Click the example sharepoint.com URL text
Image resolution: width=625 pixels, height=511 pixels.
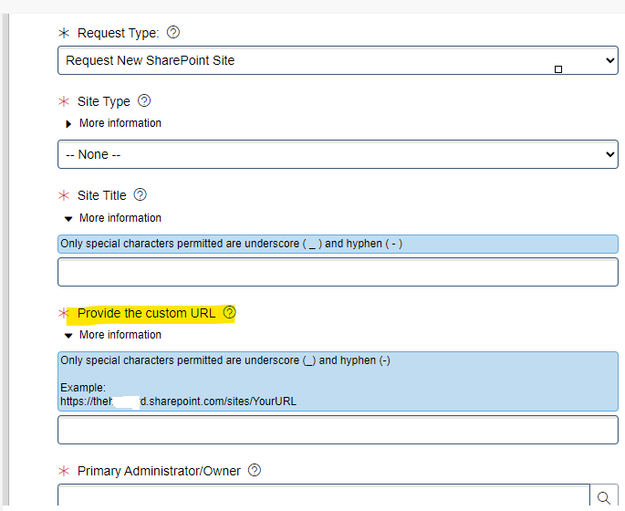178,401
